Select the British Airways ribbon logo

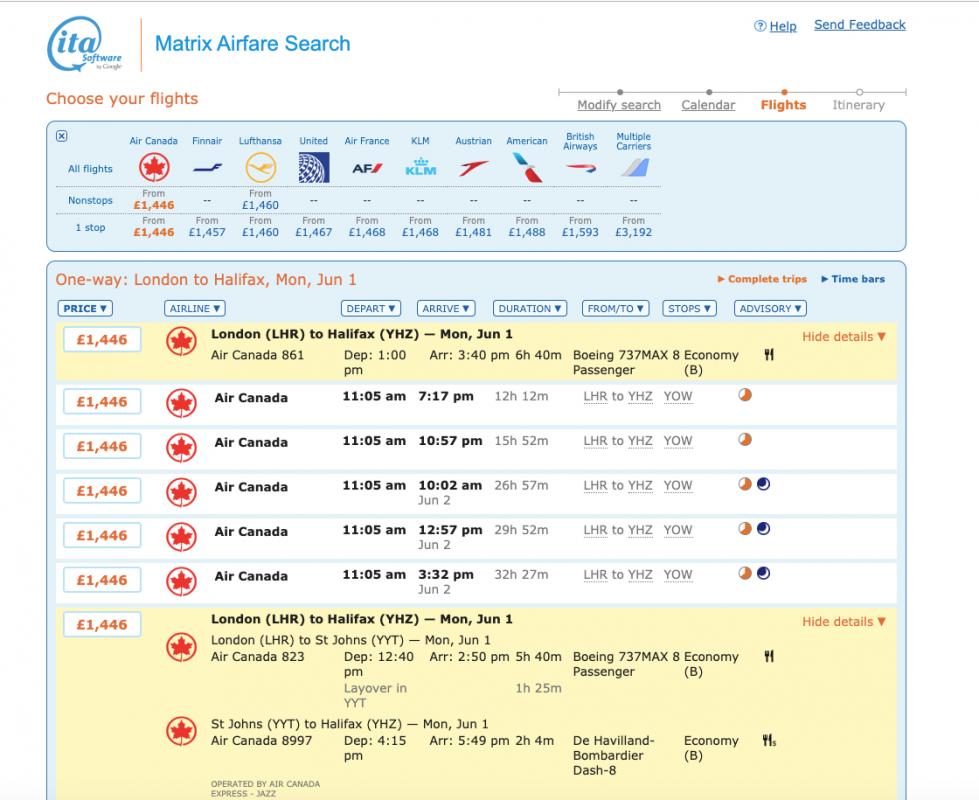tap(581, 167)
